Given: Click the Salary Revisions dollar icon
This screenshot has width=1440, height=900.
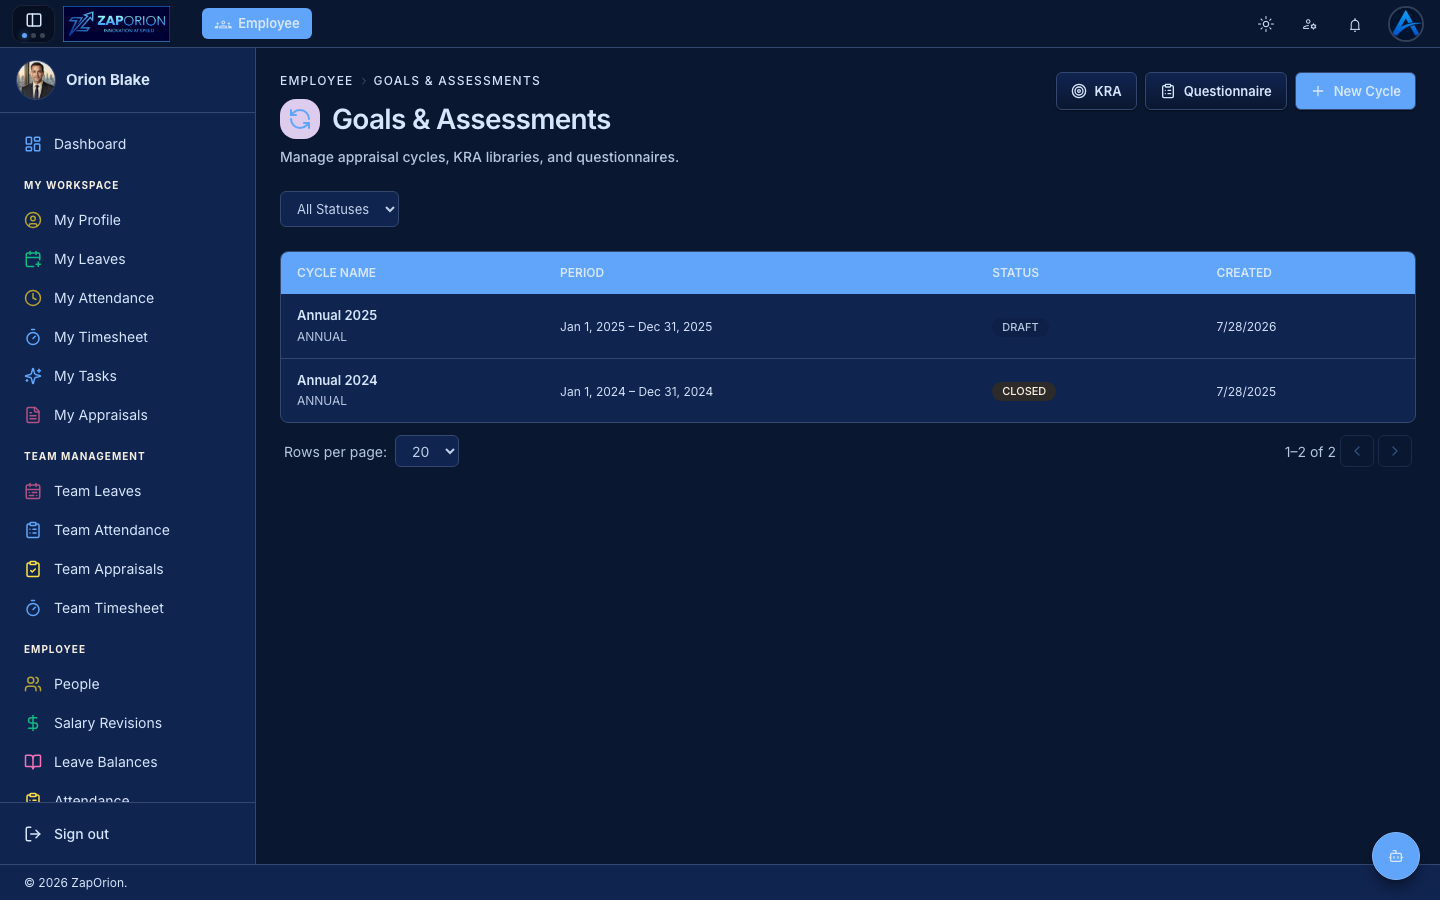Looking at the screenshot, I should (x=33, y=723).
